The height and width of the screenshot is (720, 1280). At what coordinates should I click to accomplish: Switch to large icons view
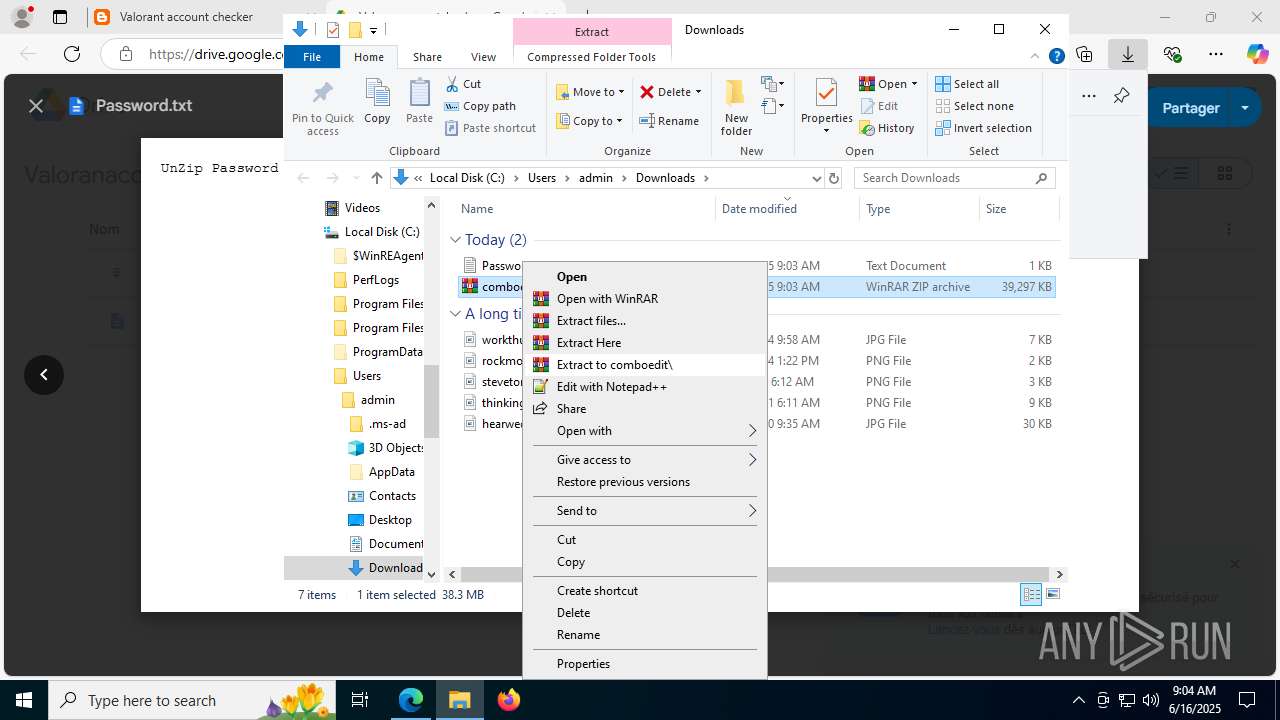point(1052,594)
